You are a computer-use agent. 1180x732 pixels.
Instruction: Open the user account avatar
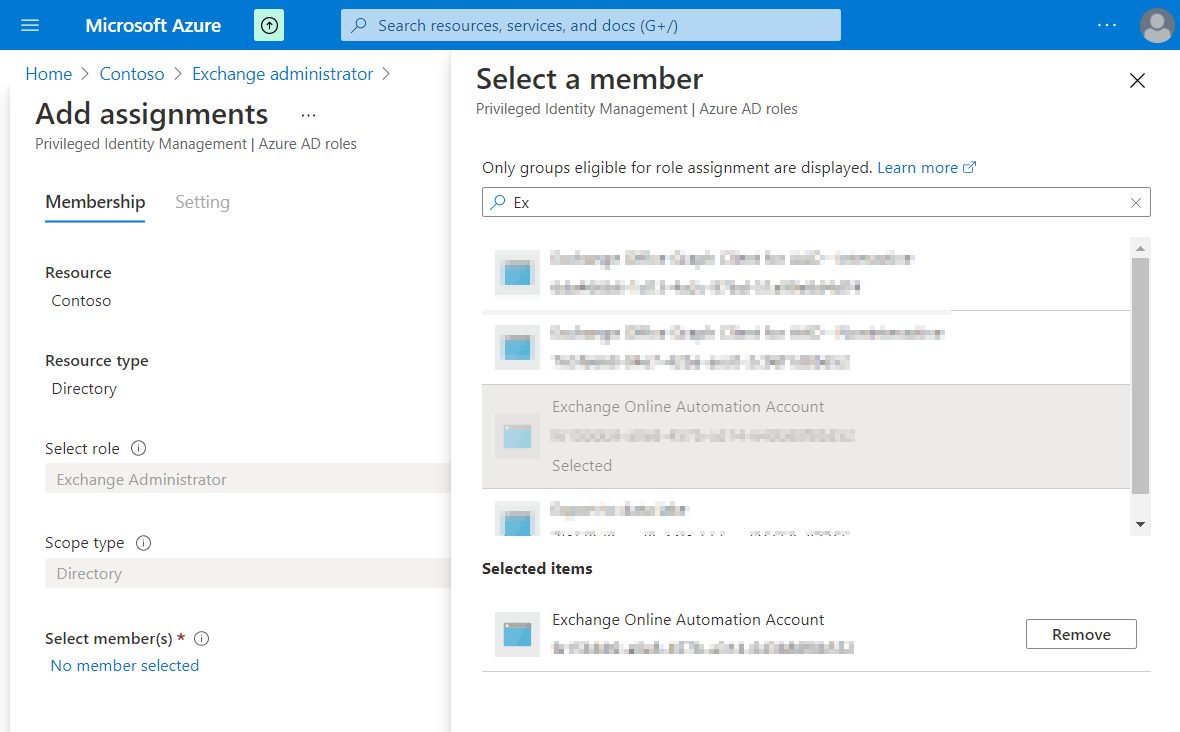tap(1157, 26)
